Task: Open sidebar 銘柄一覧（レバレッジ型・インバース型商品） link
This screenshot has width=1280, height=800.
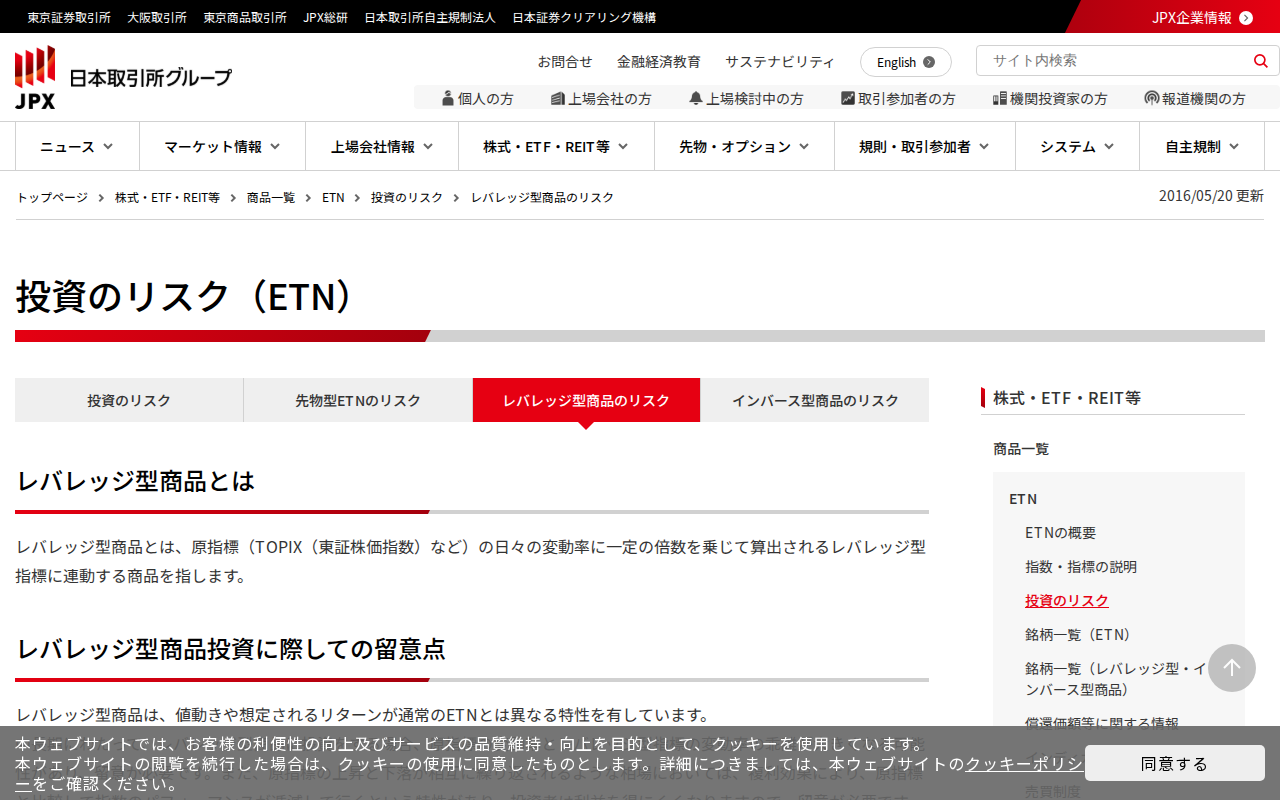Action: tap(1116, 678)
